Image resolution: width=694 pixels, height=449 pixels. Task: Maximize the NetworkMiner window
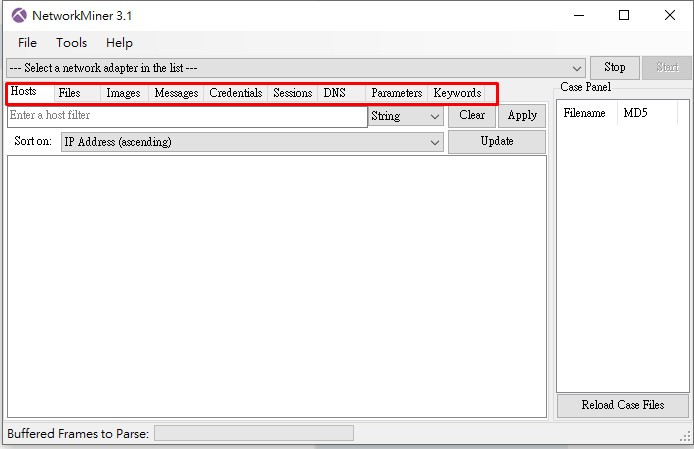pos(624,15)
